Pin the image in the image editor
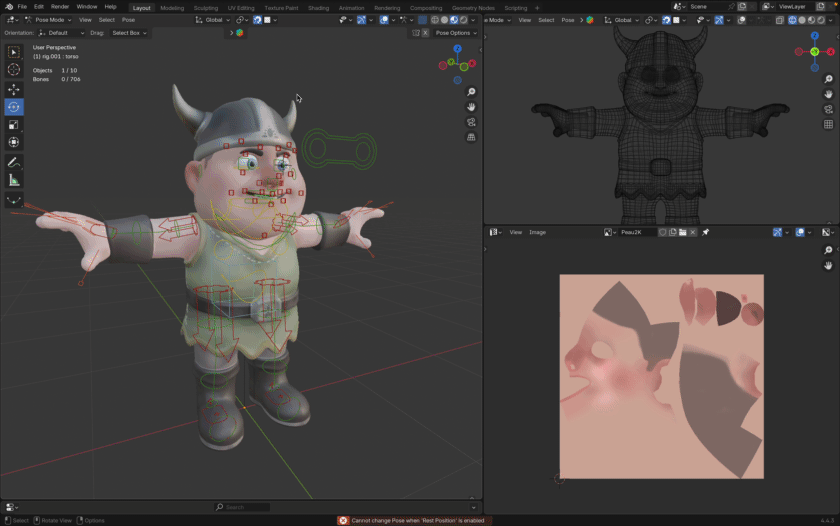 [705, 232]
